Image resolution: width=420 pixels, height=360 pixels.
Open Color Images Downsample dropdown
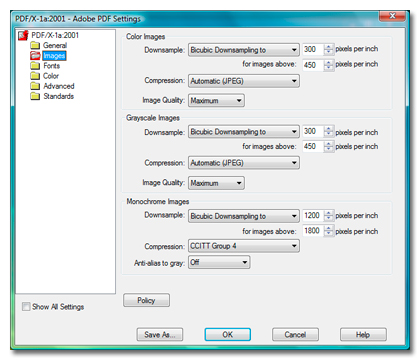244,50
